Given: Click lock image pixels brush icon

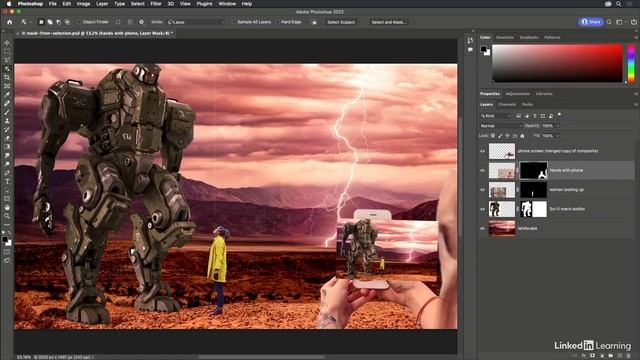Looking at the screenshot, I should coord(500,136).
